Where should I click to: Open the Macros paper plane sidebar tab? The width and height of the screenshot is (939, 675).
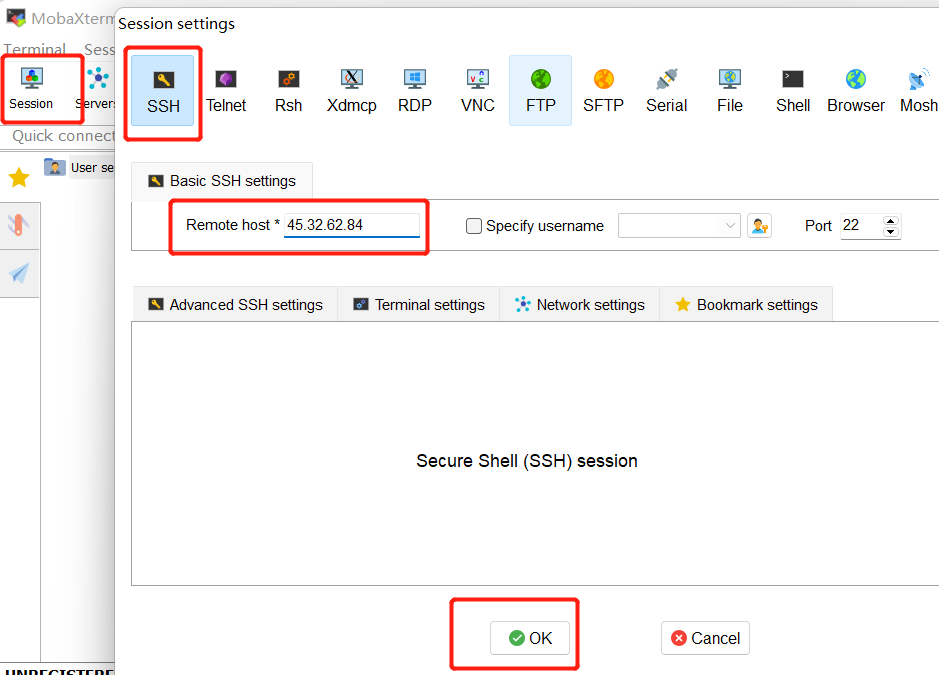[x=19, y=273]
